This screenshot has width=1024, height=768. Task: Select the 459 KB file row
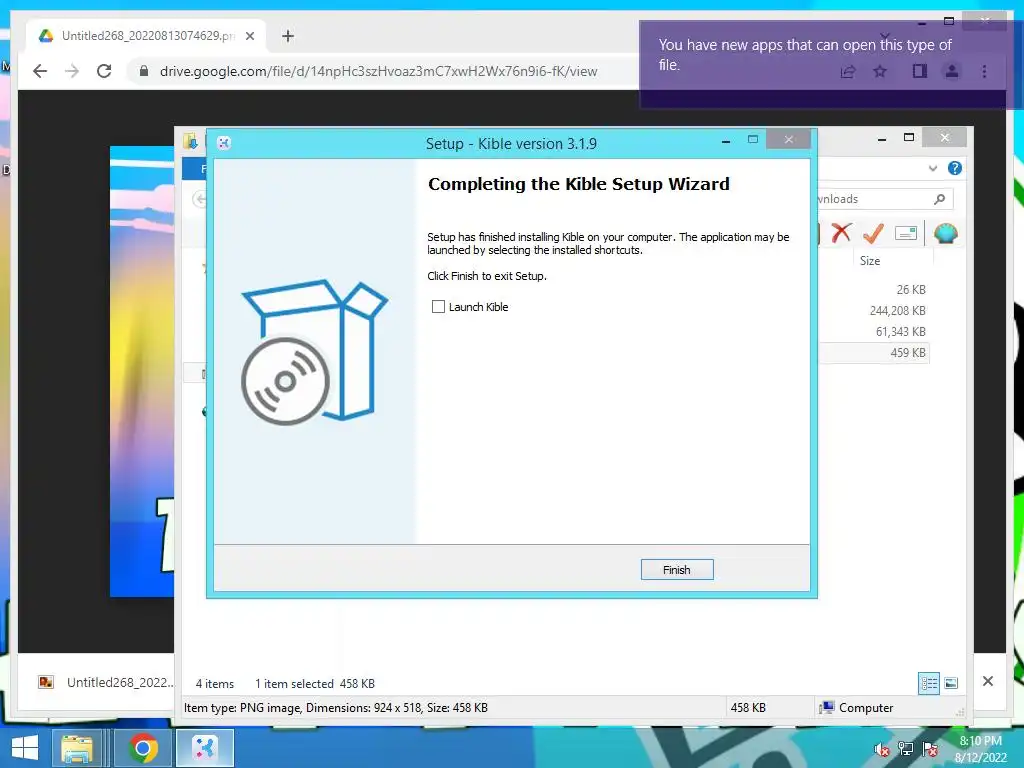tap(874, 353)
